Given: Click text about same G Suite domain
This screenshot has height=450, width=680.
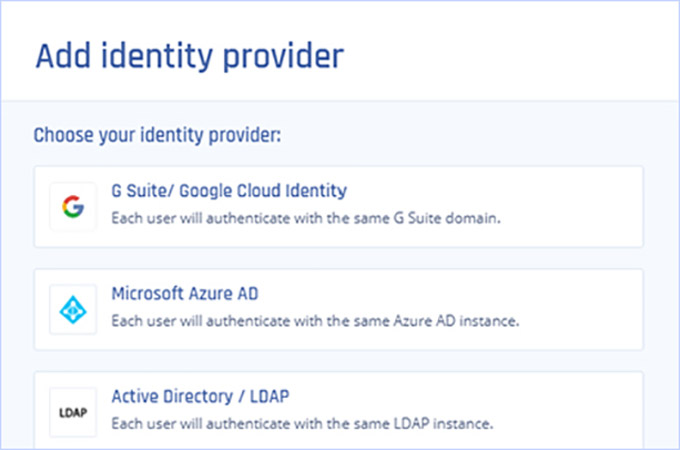Looking at the screenshot, I should pyautogui.click(x=306, y=218).
